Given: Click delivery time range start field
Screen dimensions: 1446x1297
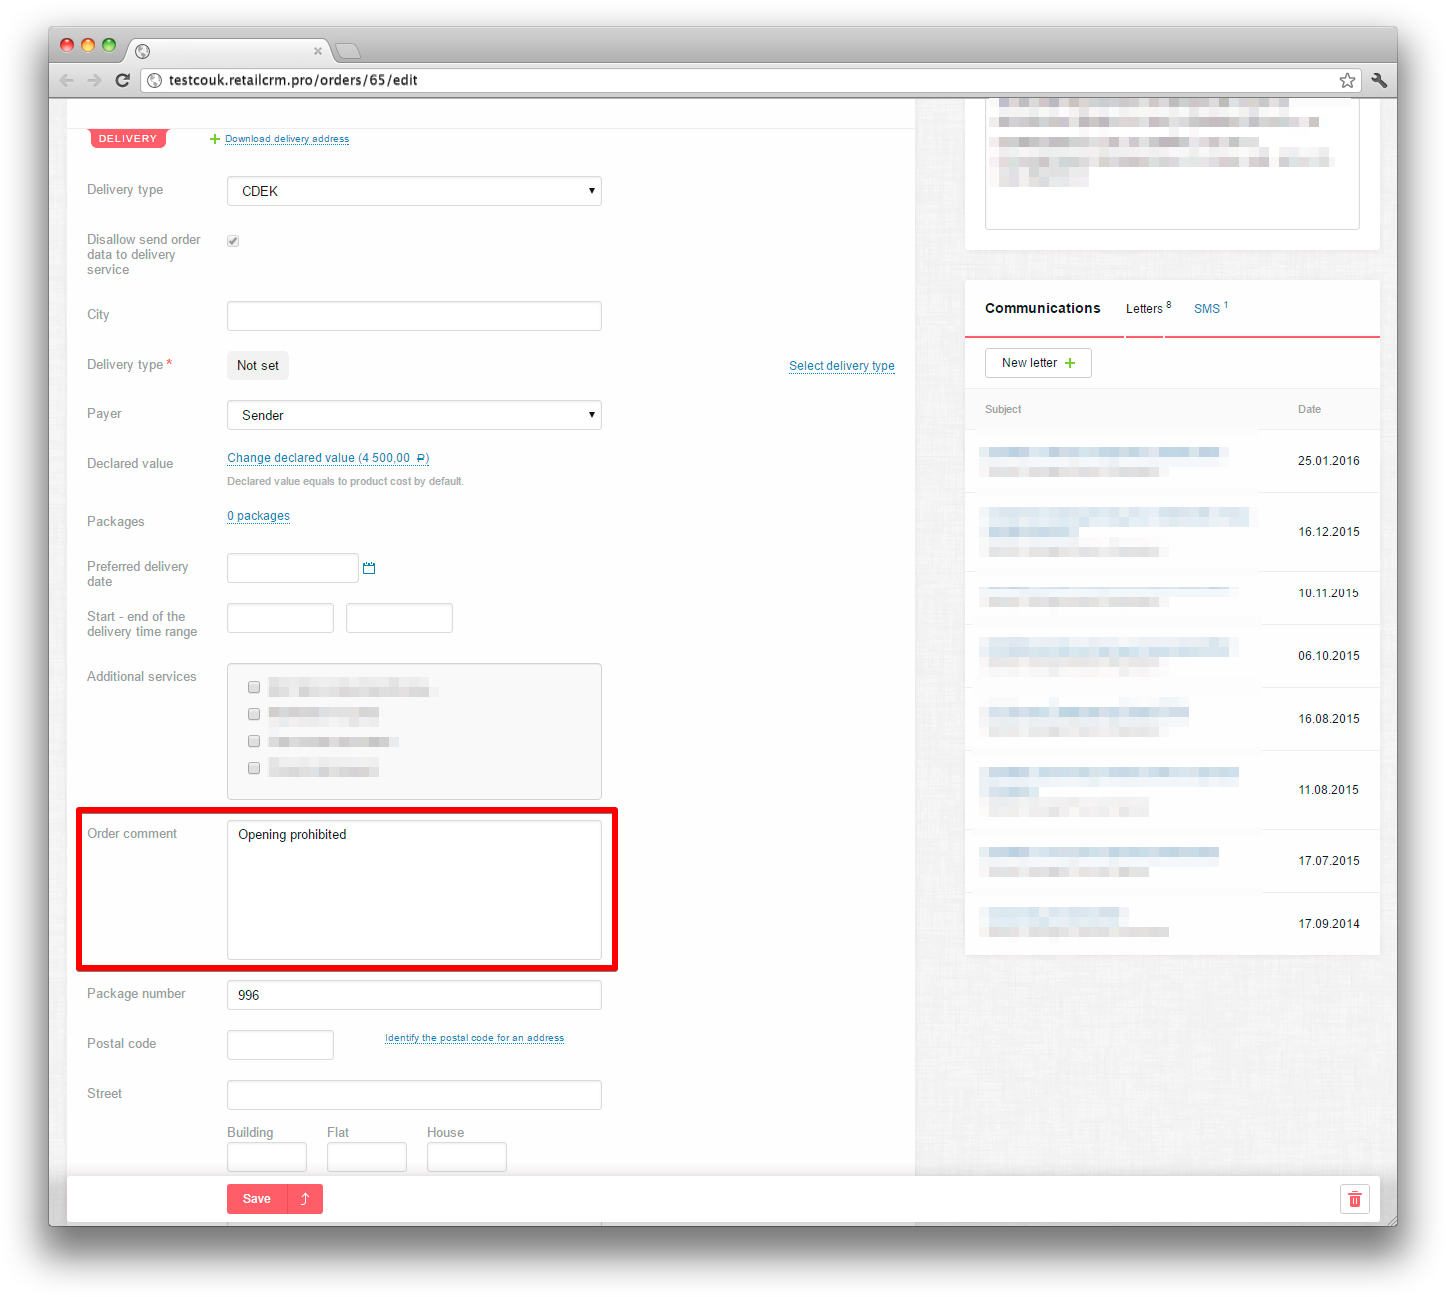Looking at the screenshot, I should (280, 618).
